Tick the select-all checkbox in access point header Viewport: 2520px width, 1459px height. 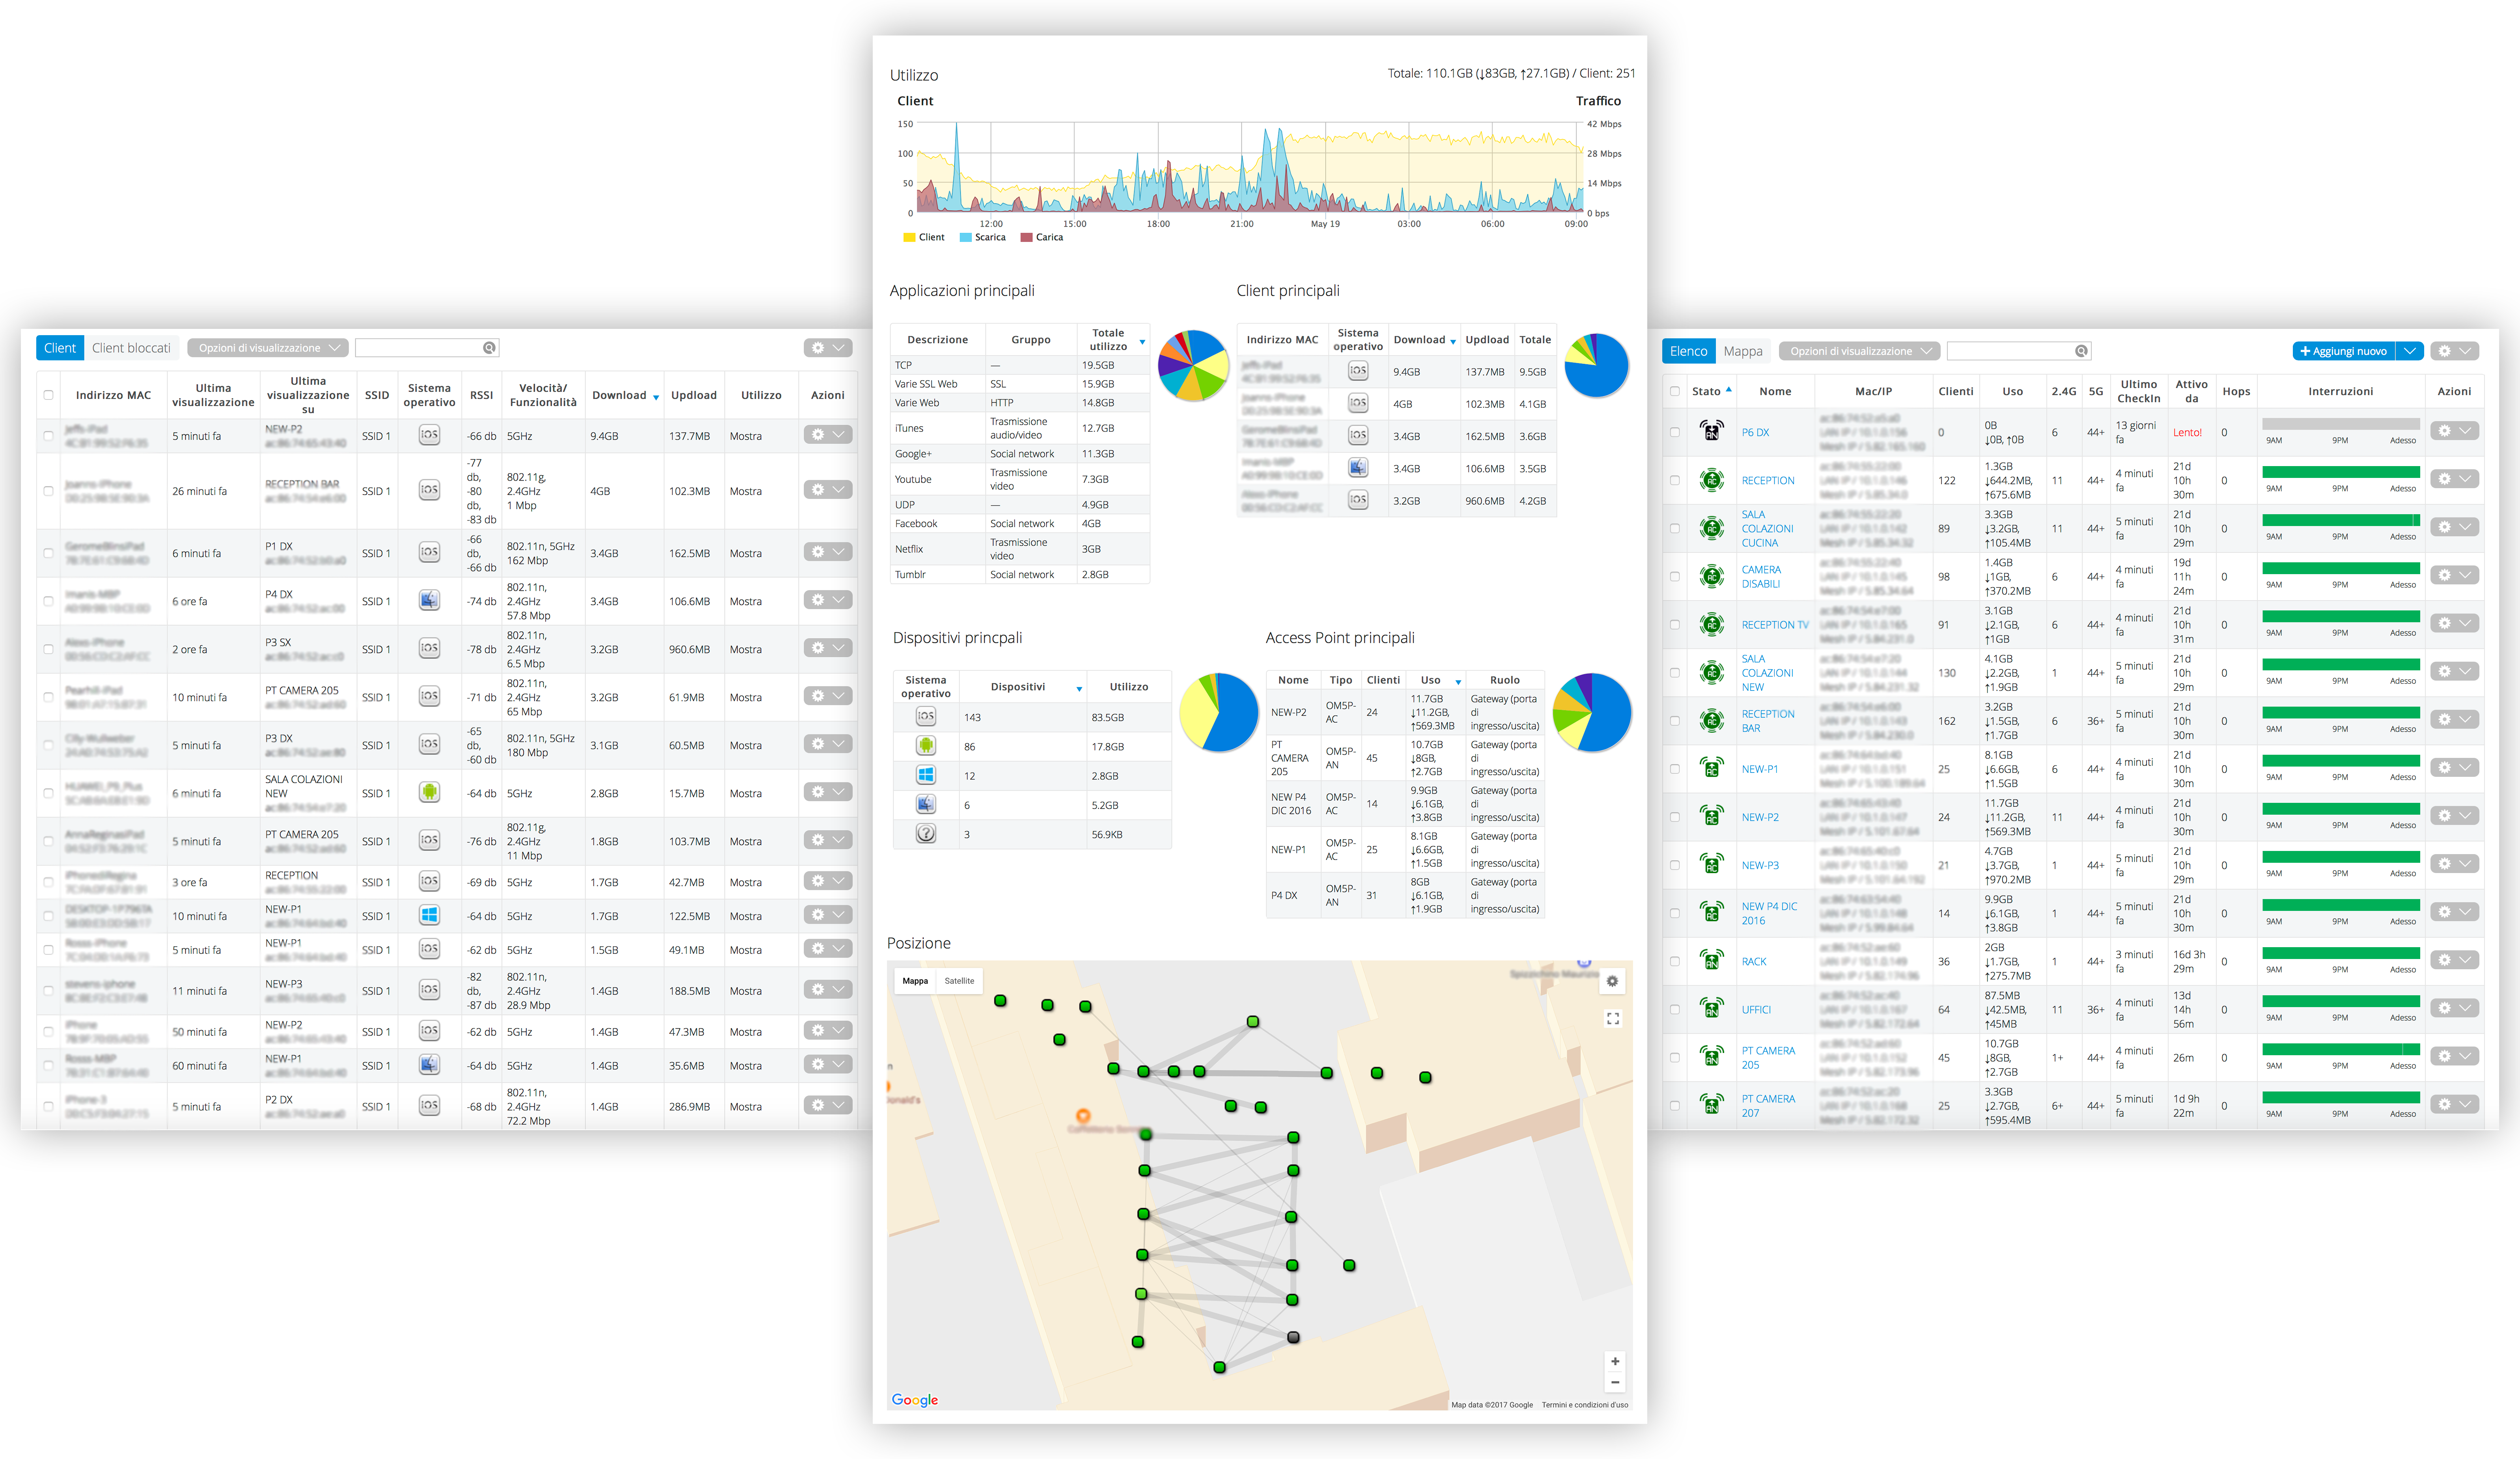pyautogui.click(x=1675, y=391)
